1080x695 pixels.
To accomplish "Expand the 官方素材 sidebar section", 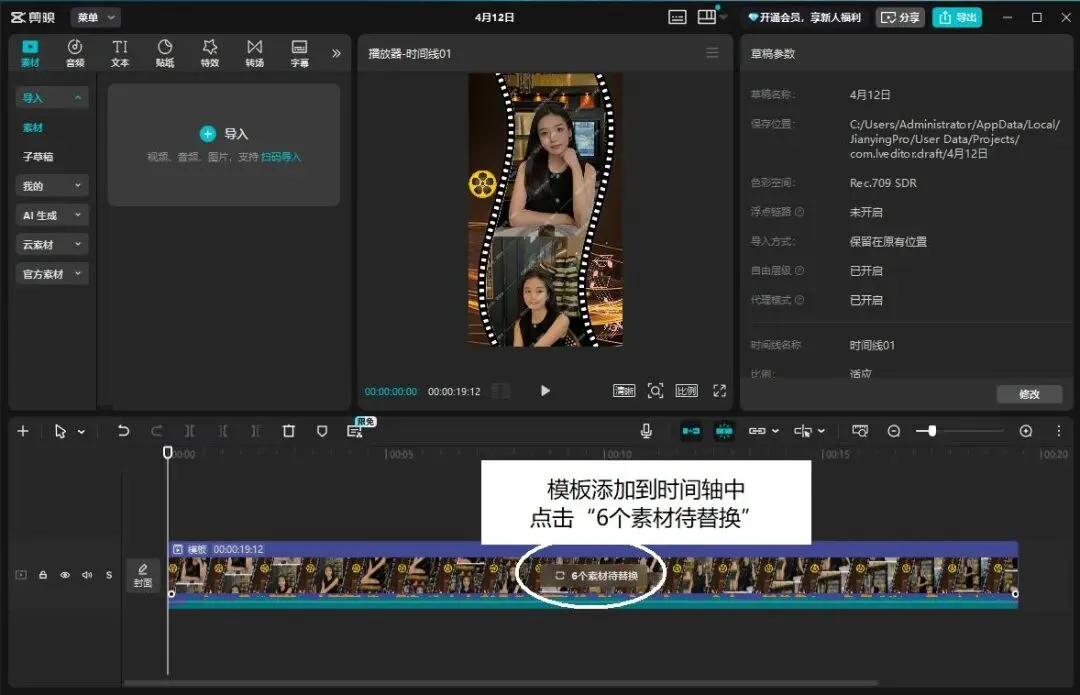I will tap(52, 274).
